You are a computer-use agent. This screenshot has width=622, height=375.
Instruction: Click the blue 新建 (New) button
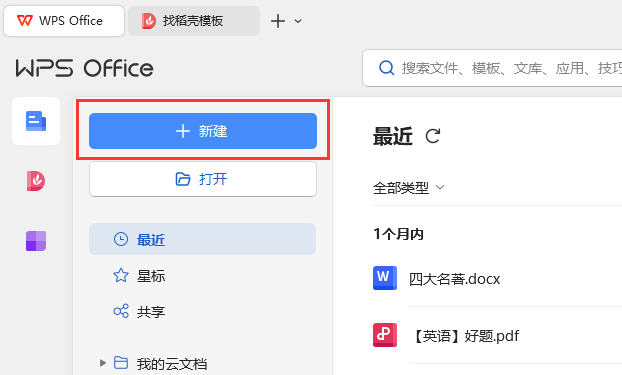coord(203,131)
